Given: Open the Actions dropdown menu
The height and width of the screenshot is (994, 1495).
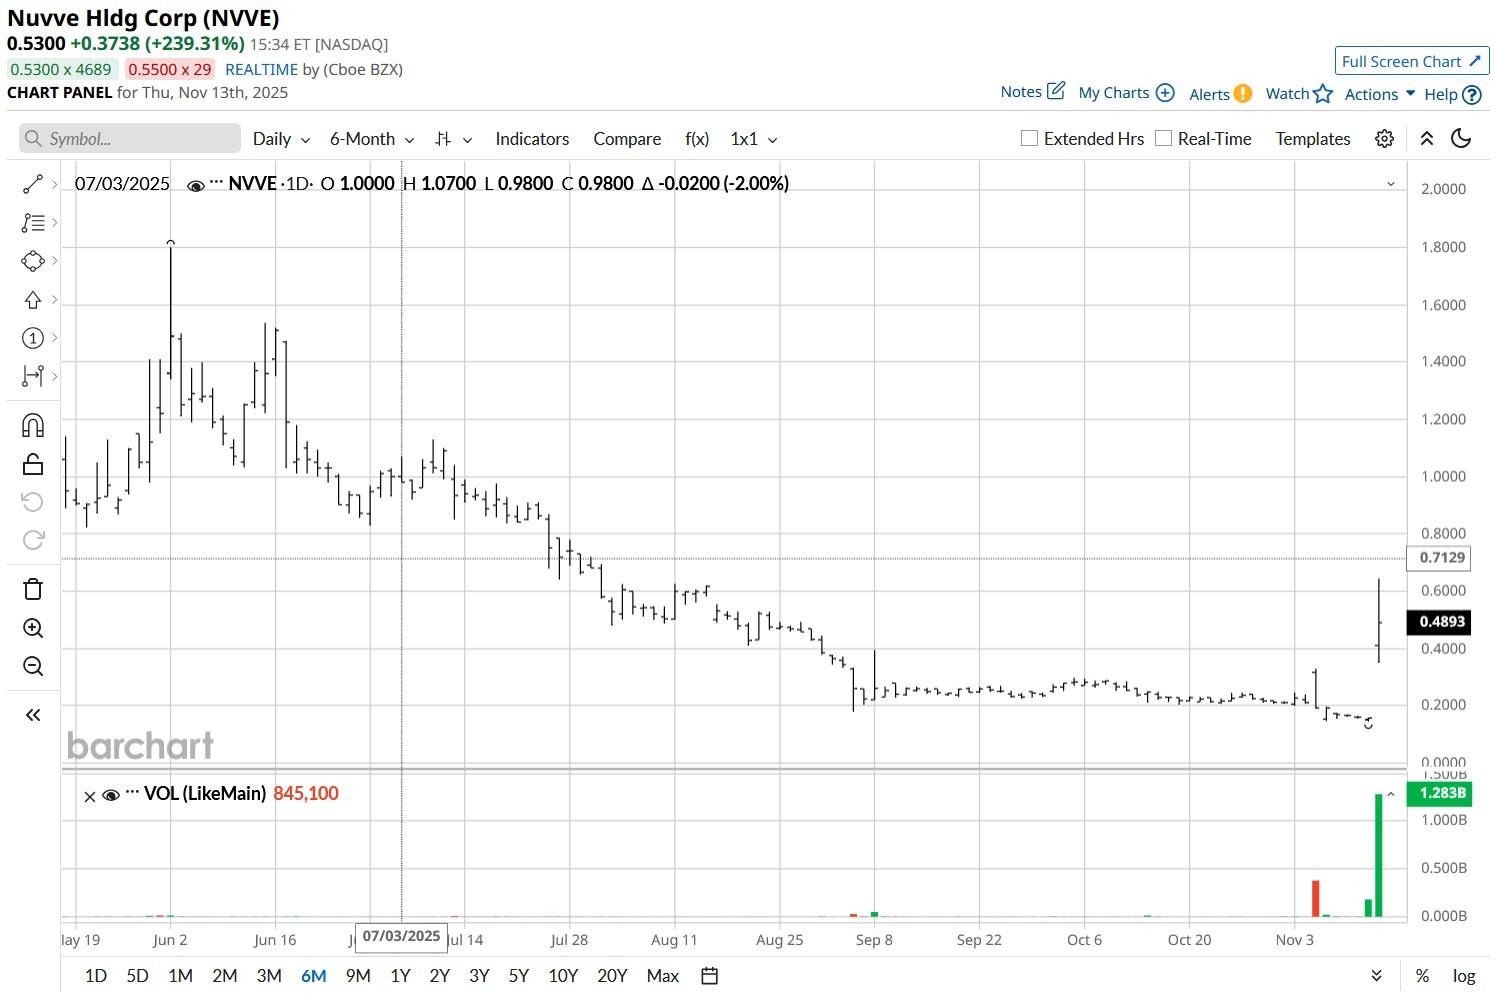Looking at the screenshot, I should [x=1380, y=94].
